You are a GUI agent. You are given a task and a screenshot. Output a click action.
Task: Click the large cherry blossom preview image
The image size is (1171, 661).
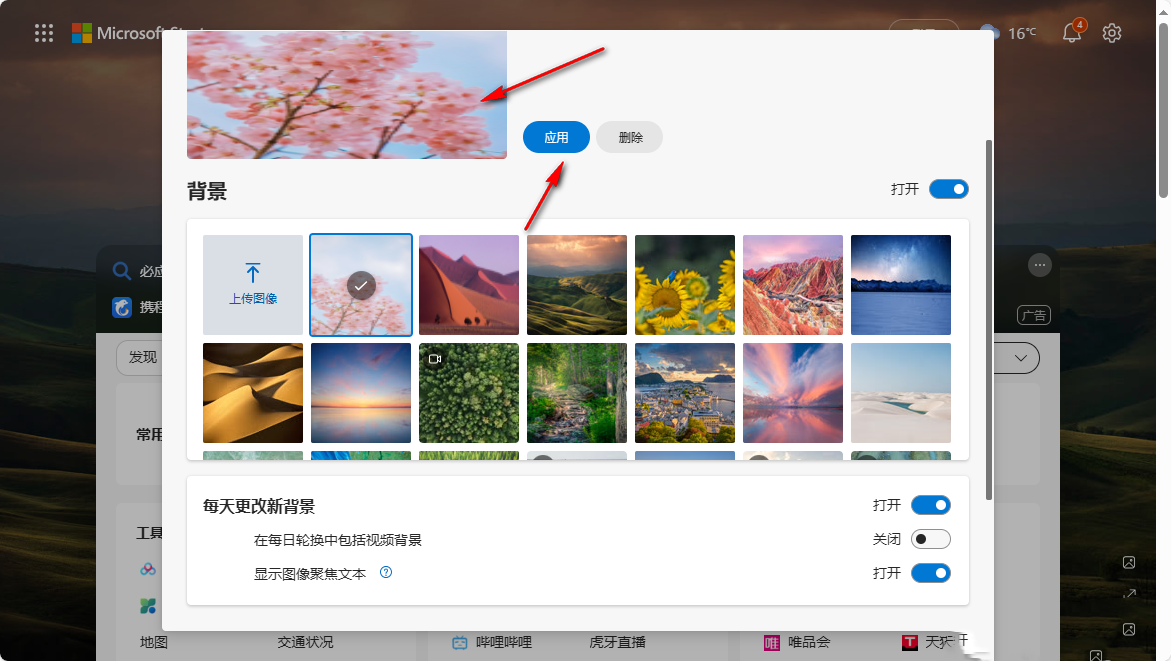pos(347,95)
